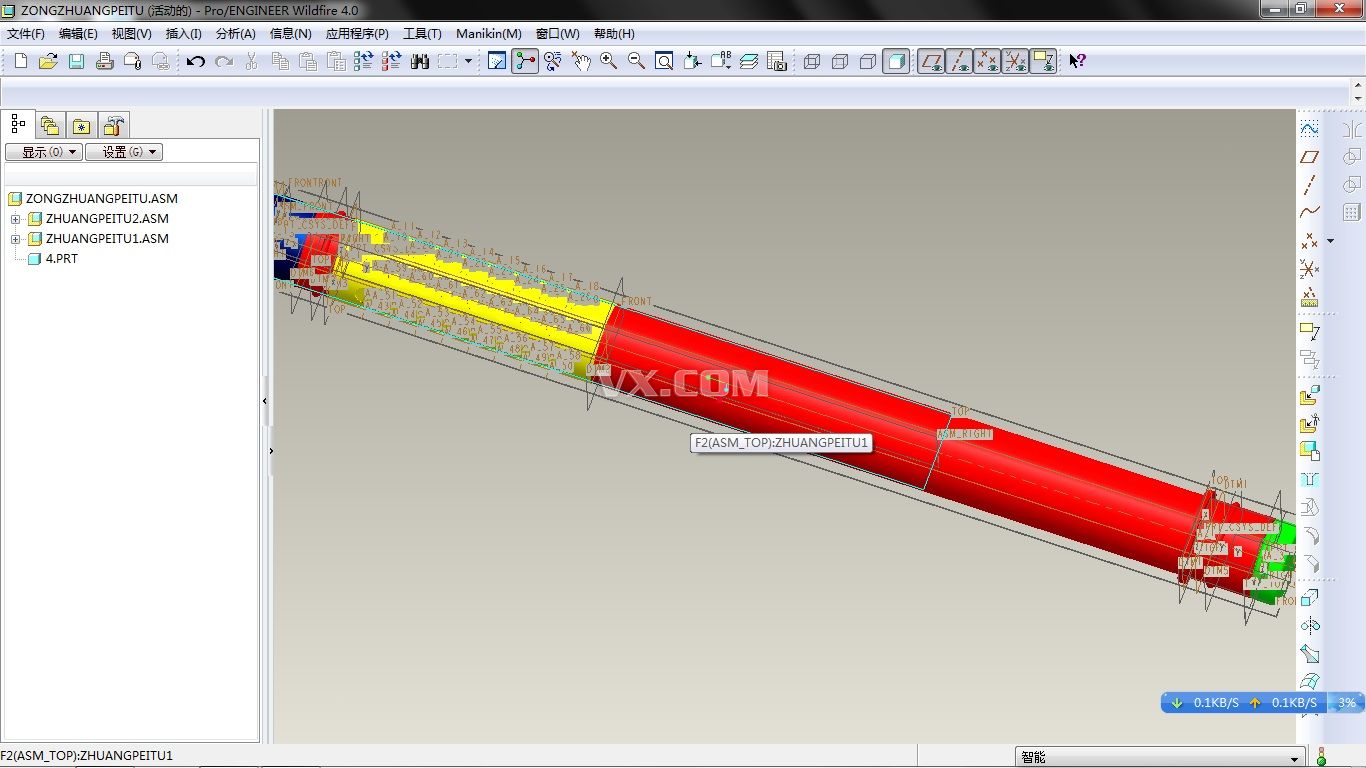Select the Zoom In magnifier tool
Viewport: 1366px width, 768px height.
(608, 62)
